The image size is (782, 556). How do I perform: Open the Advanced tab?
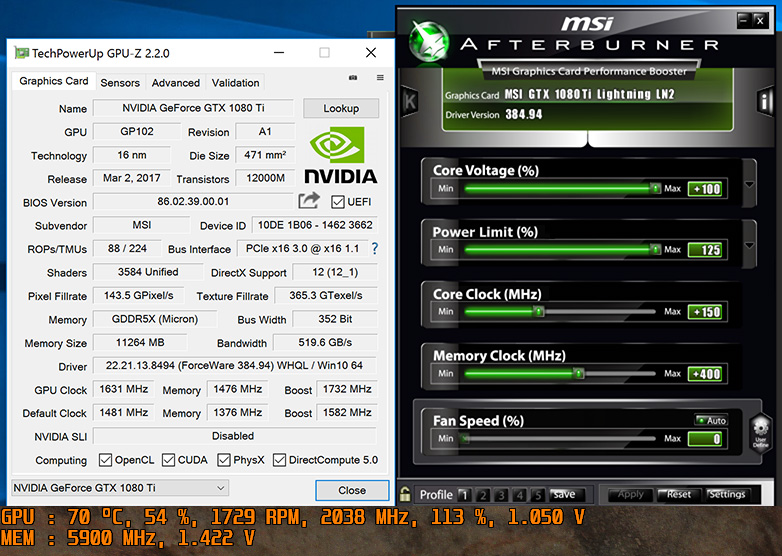point(176,83)
